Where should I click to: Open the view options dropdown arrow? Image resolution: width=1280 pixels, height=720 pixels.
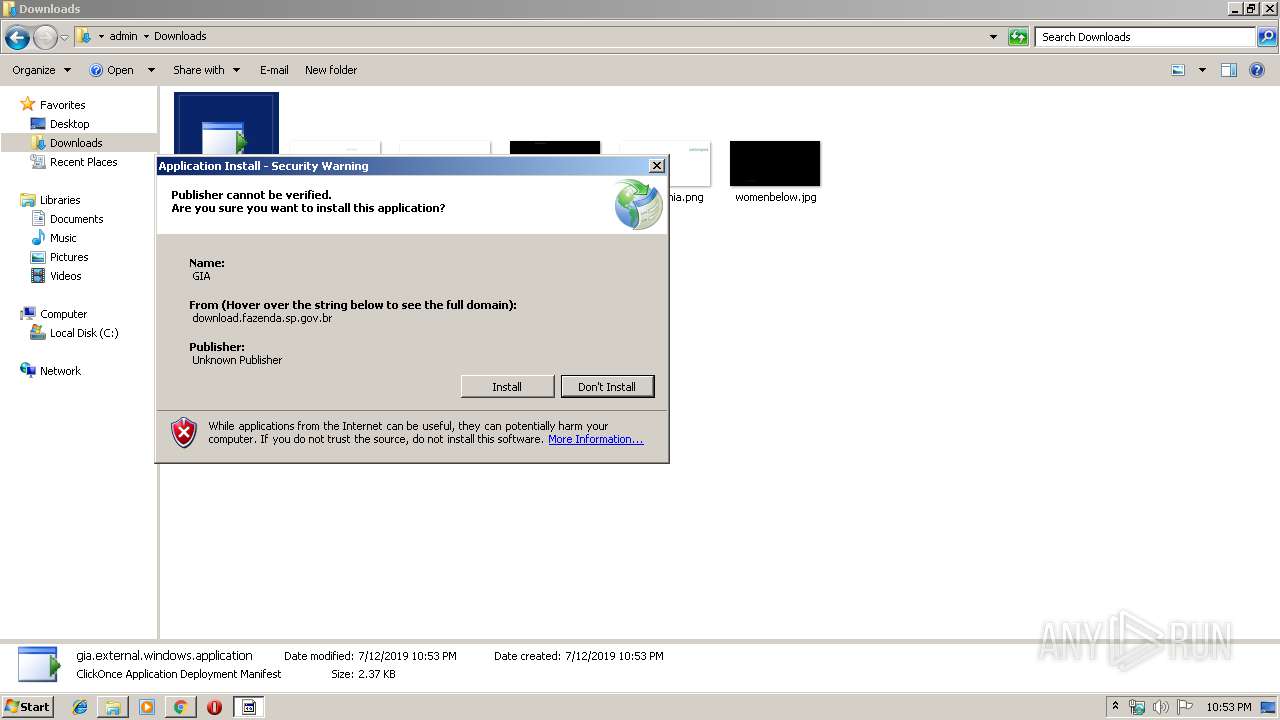pyautogui.click(x=1202, y=70)
